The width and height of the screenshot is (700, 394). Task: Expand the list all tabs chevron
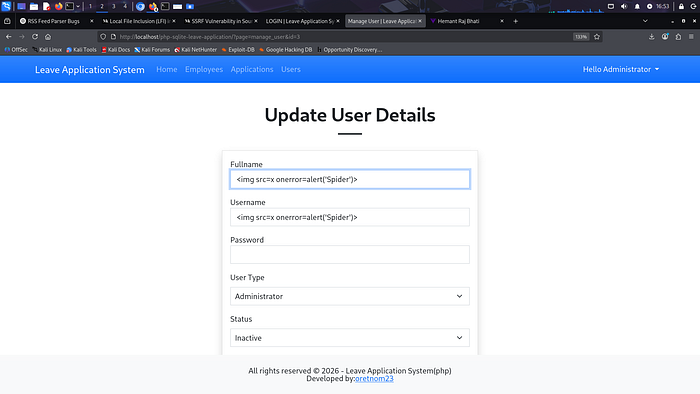coord(645,21)
